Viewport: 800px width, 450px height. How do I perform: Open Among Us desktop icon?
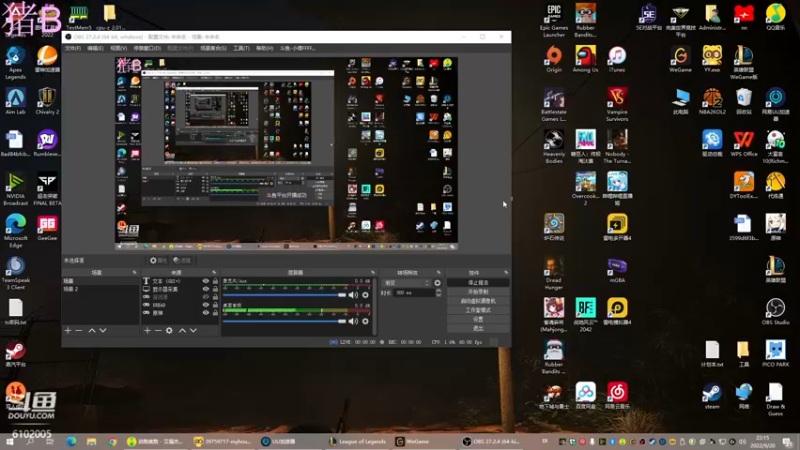[585, 59]
